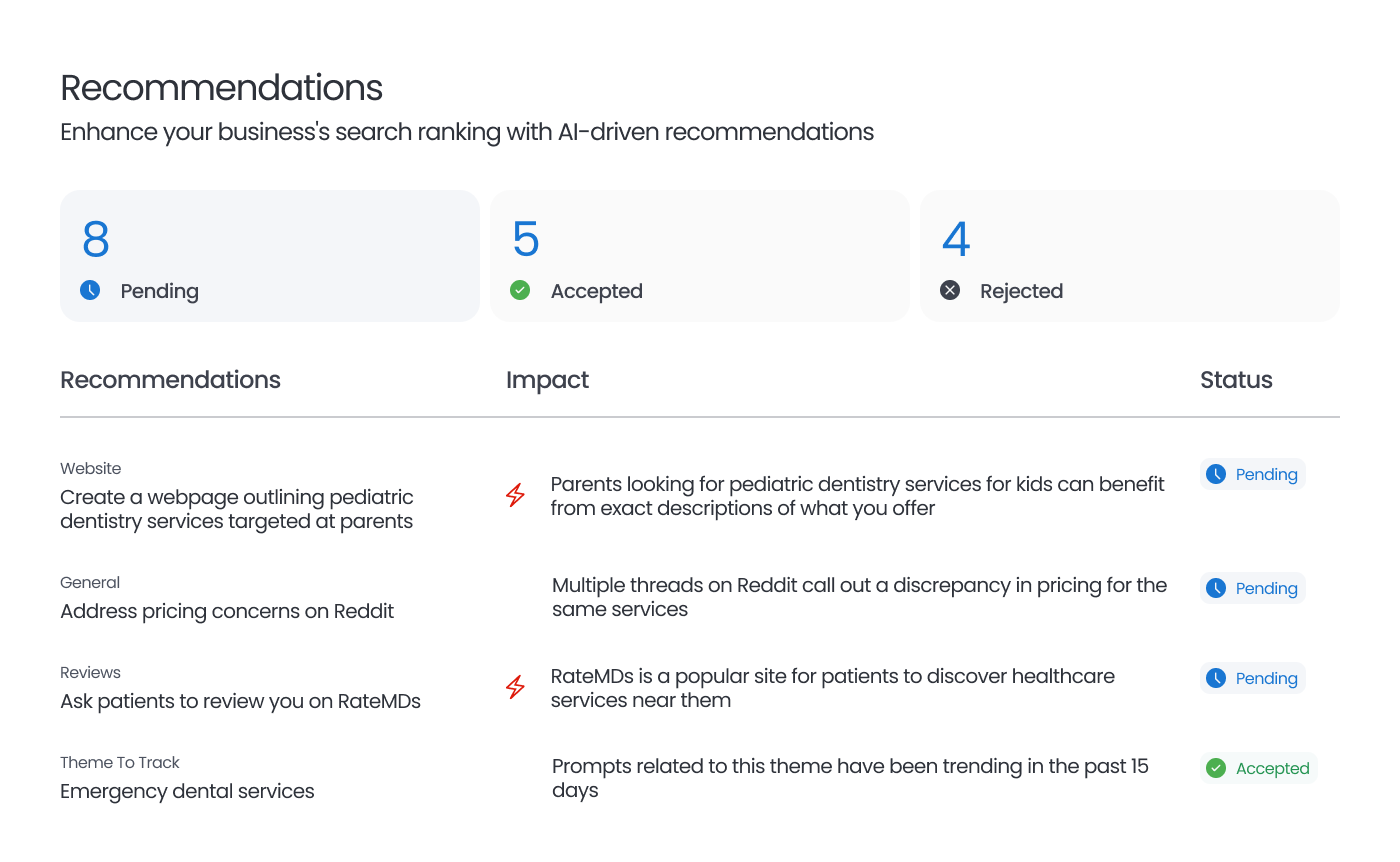Toggle the Accepted status on Emergency dental services
The image size is (1400, 862).
point(1259,768)
